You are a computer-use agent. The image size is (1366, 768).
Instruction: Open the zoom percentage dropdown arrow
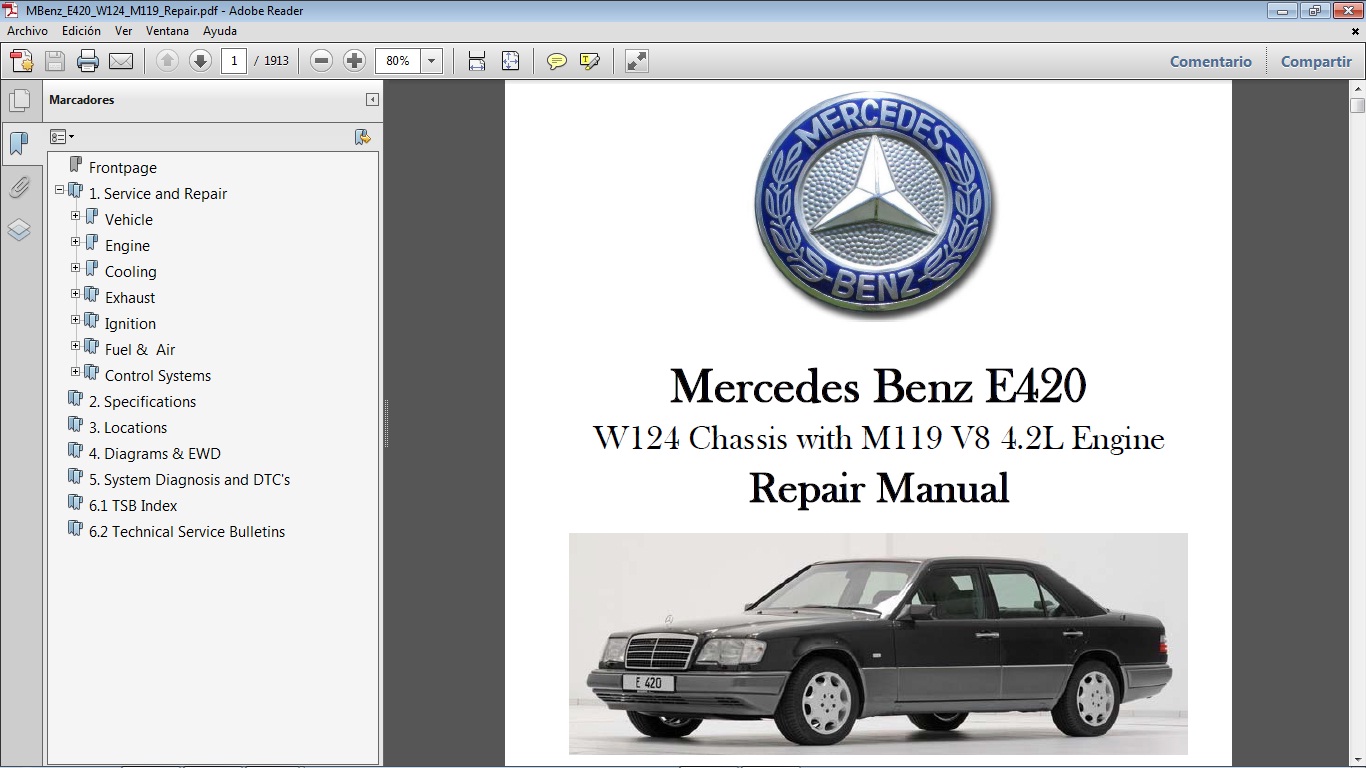pos(431,61)
